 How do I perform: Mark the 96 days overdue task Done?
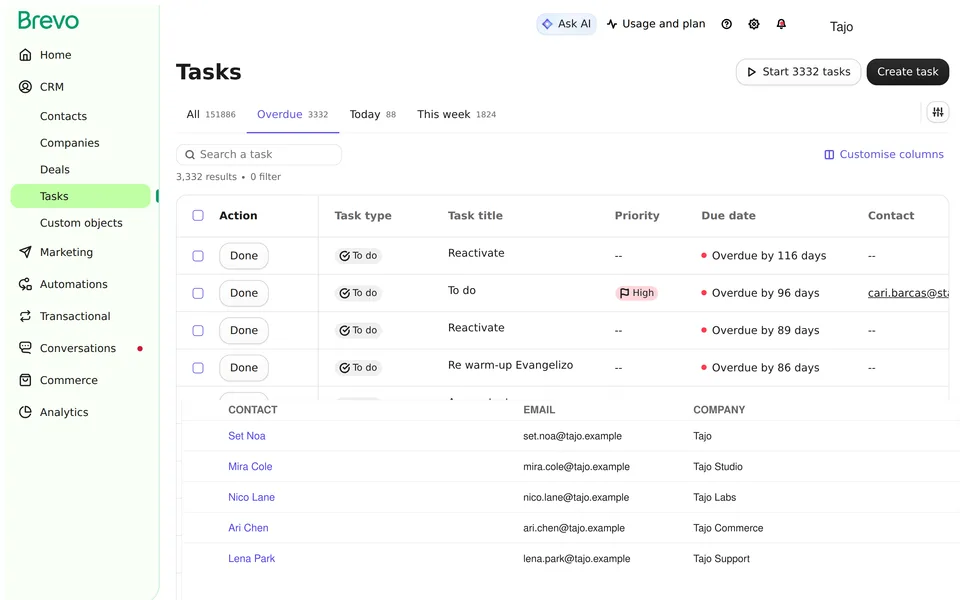pyautogui.click(x=244, y=293)
